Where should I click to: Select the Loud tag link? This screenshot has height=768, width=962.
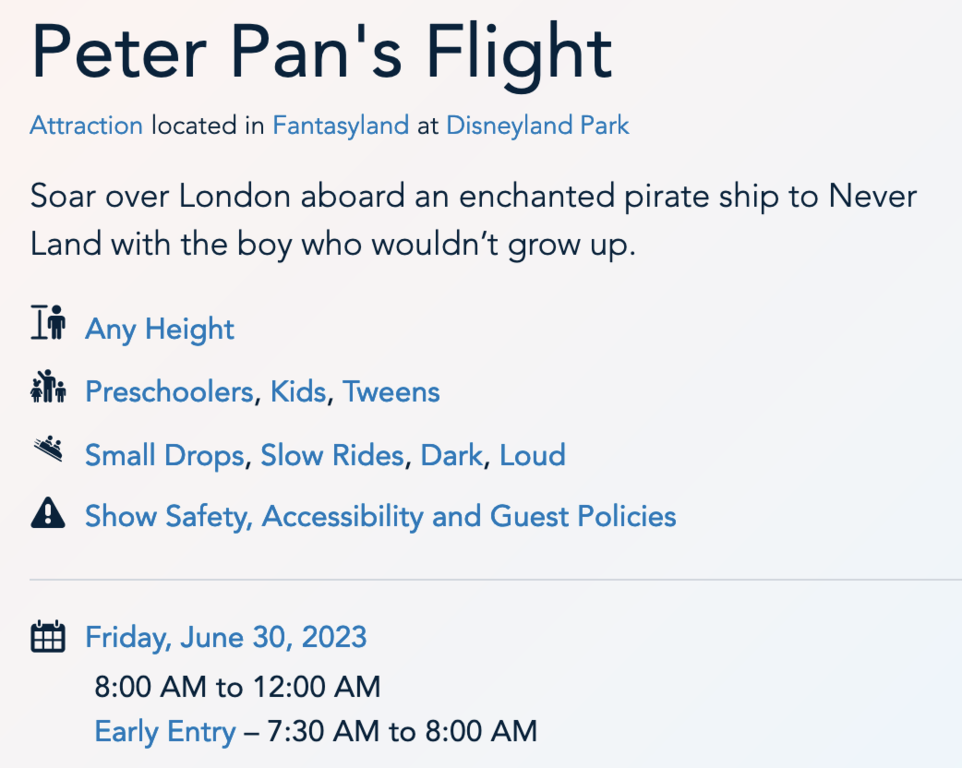tap(532, 456)
